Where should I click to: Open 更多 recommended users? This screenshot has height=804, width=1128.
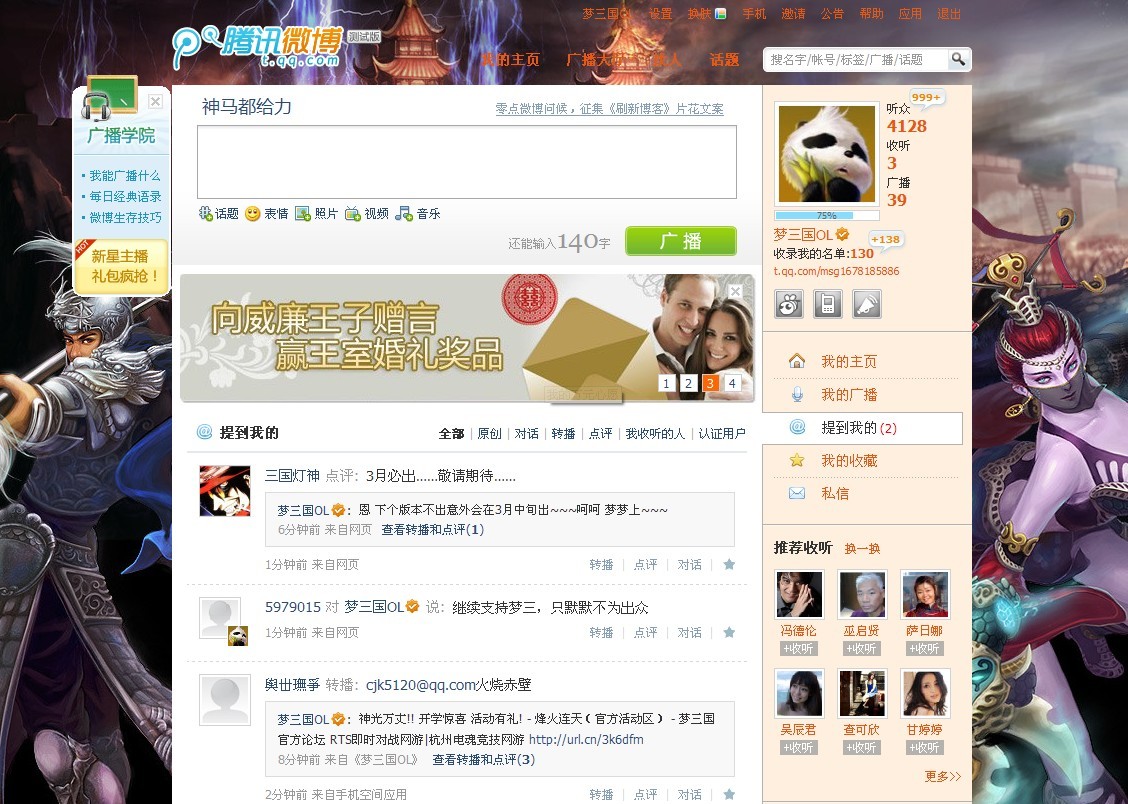point(942,777)
